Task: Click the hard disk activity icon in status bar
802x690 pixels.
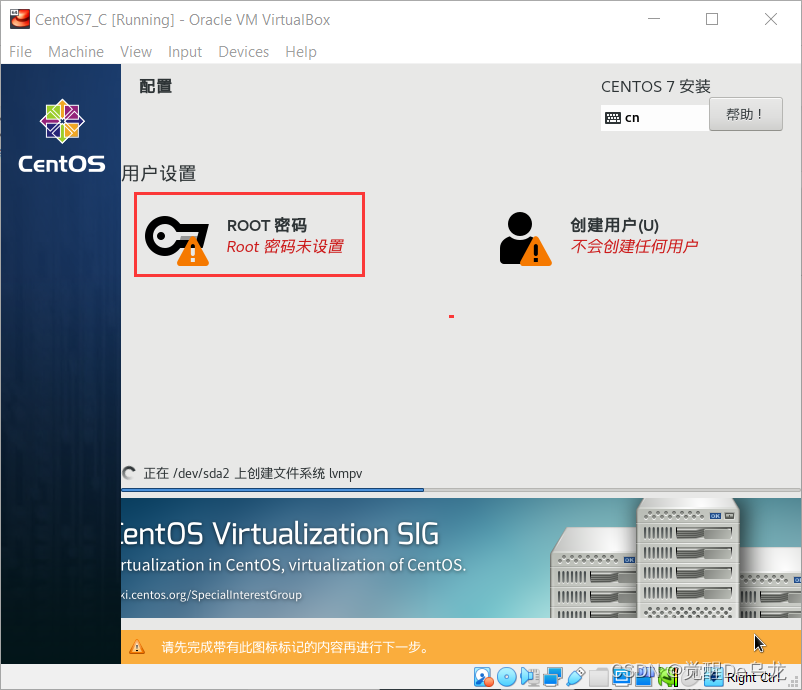Action: coord(483,677)
